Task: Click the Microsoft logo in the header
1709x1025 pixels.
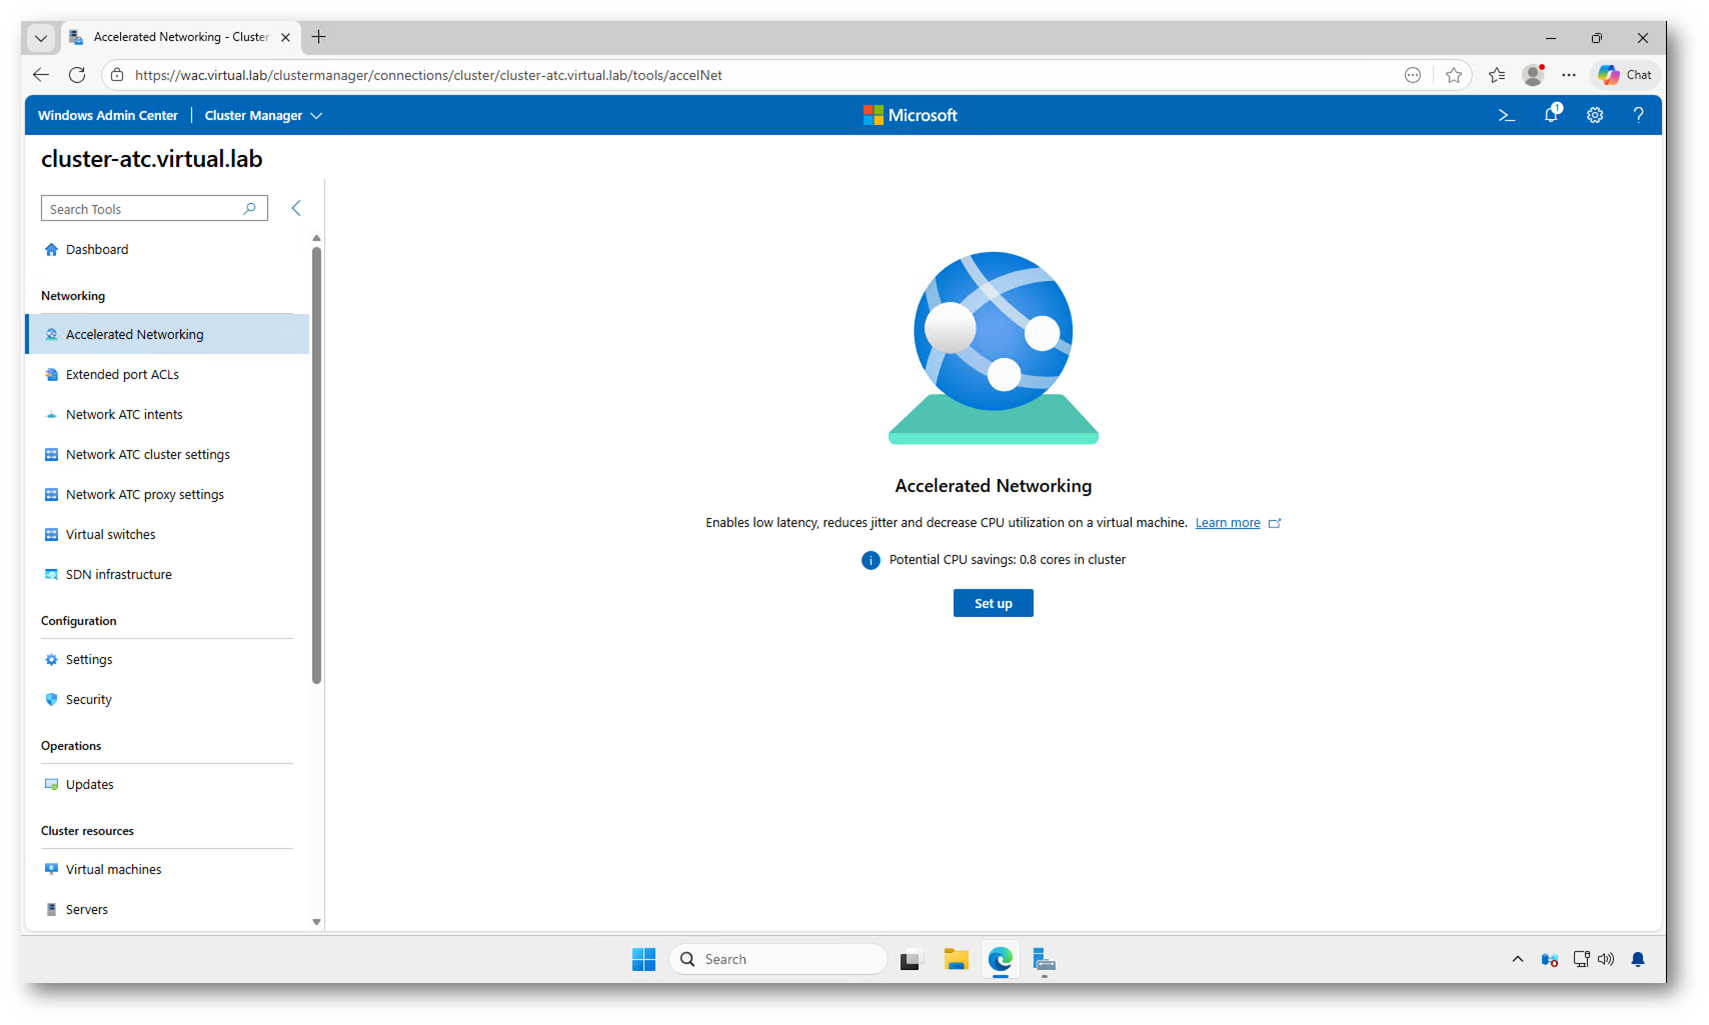Action: pos(910,115)
